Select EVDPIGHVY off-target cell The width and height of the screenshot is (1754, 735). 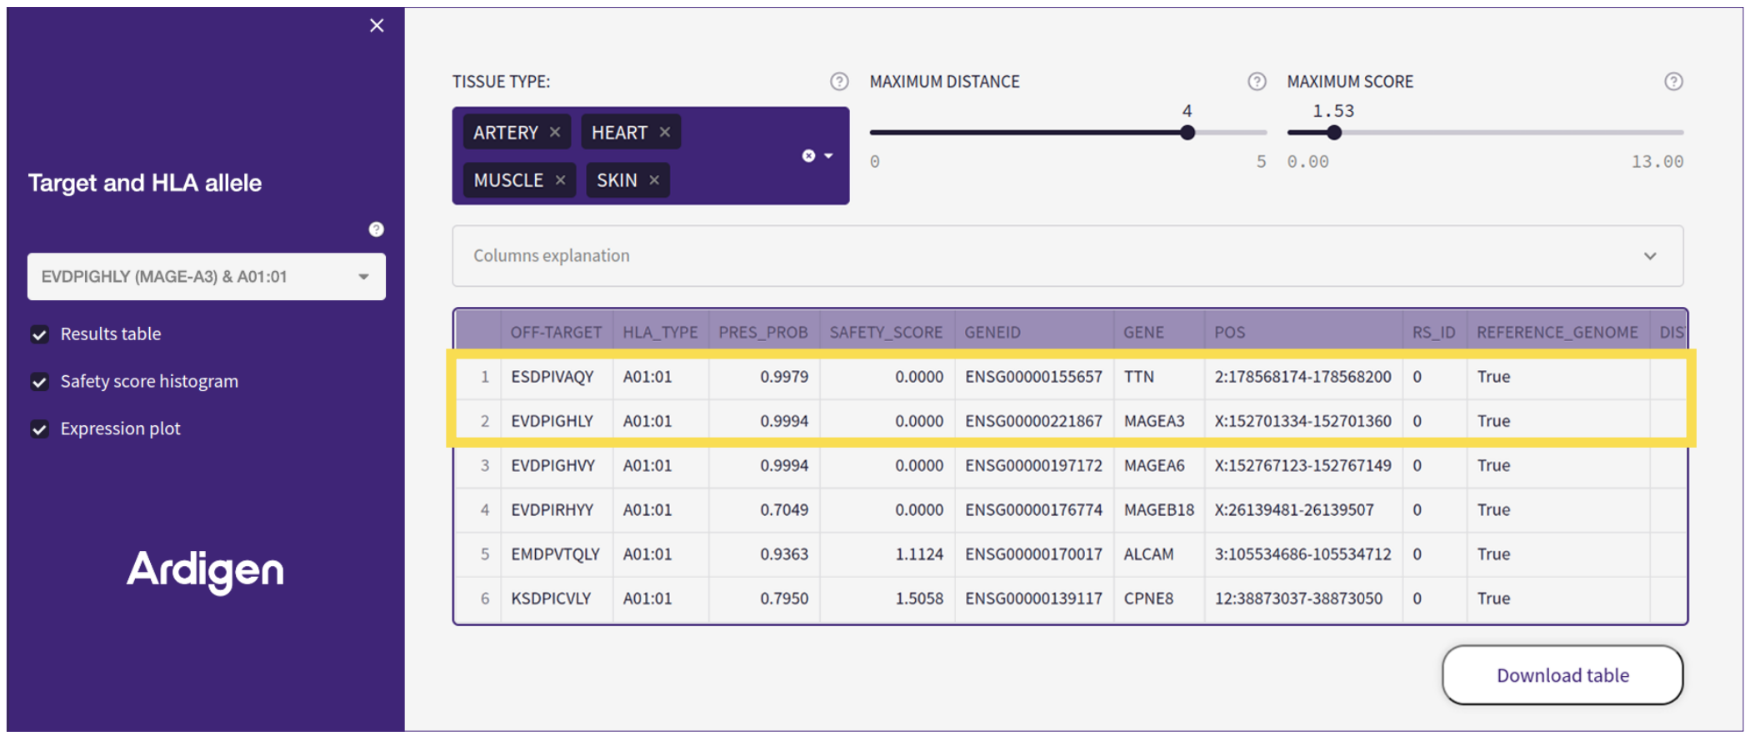pos(556,466)
